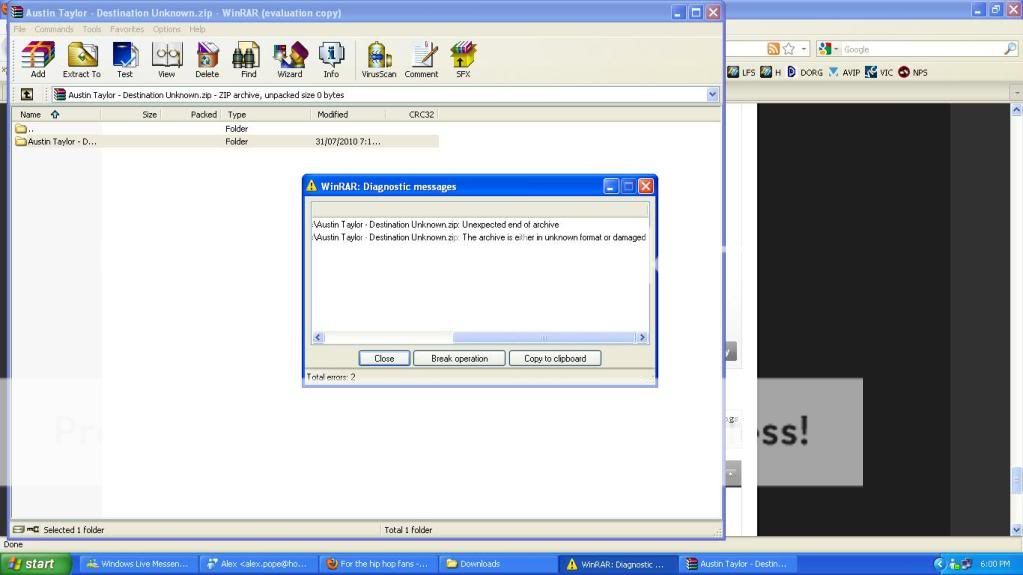The height and width of the screenshot is (575, 1023).
Task: Select the parent '..' folder row
Action: [x=225, y=129]
